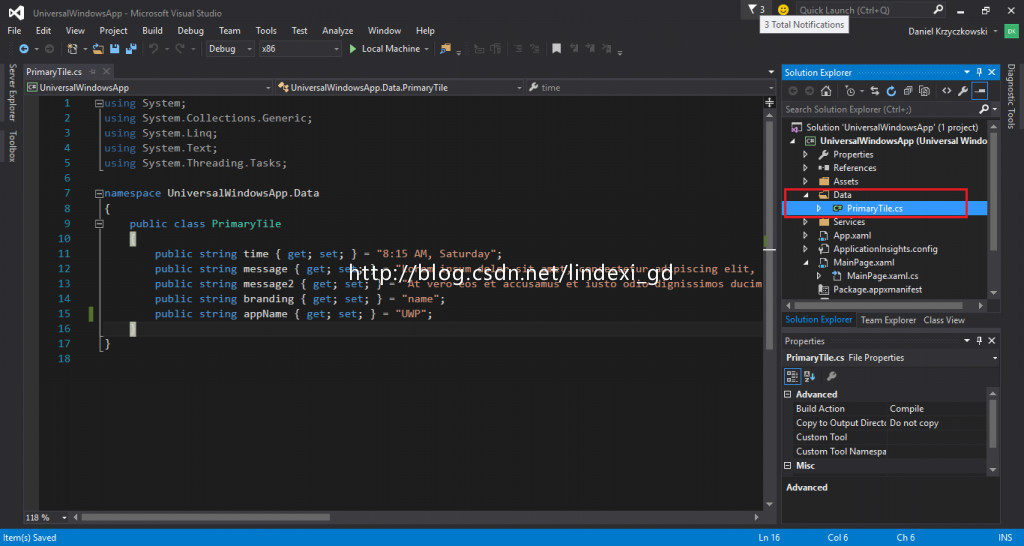Click the Redo arrow in the toolbar
Image resolution: width=1024 pixels, height=546 pixels.
179,49
